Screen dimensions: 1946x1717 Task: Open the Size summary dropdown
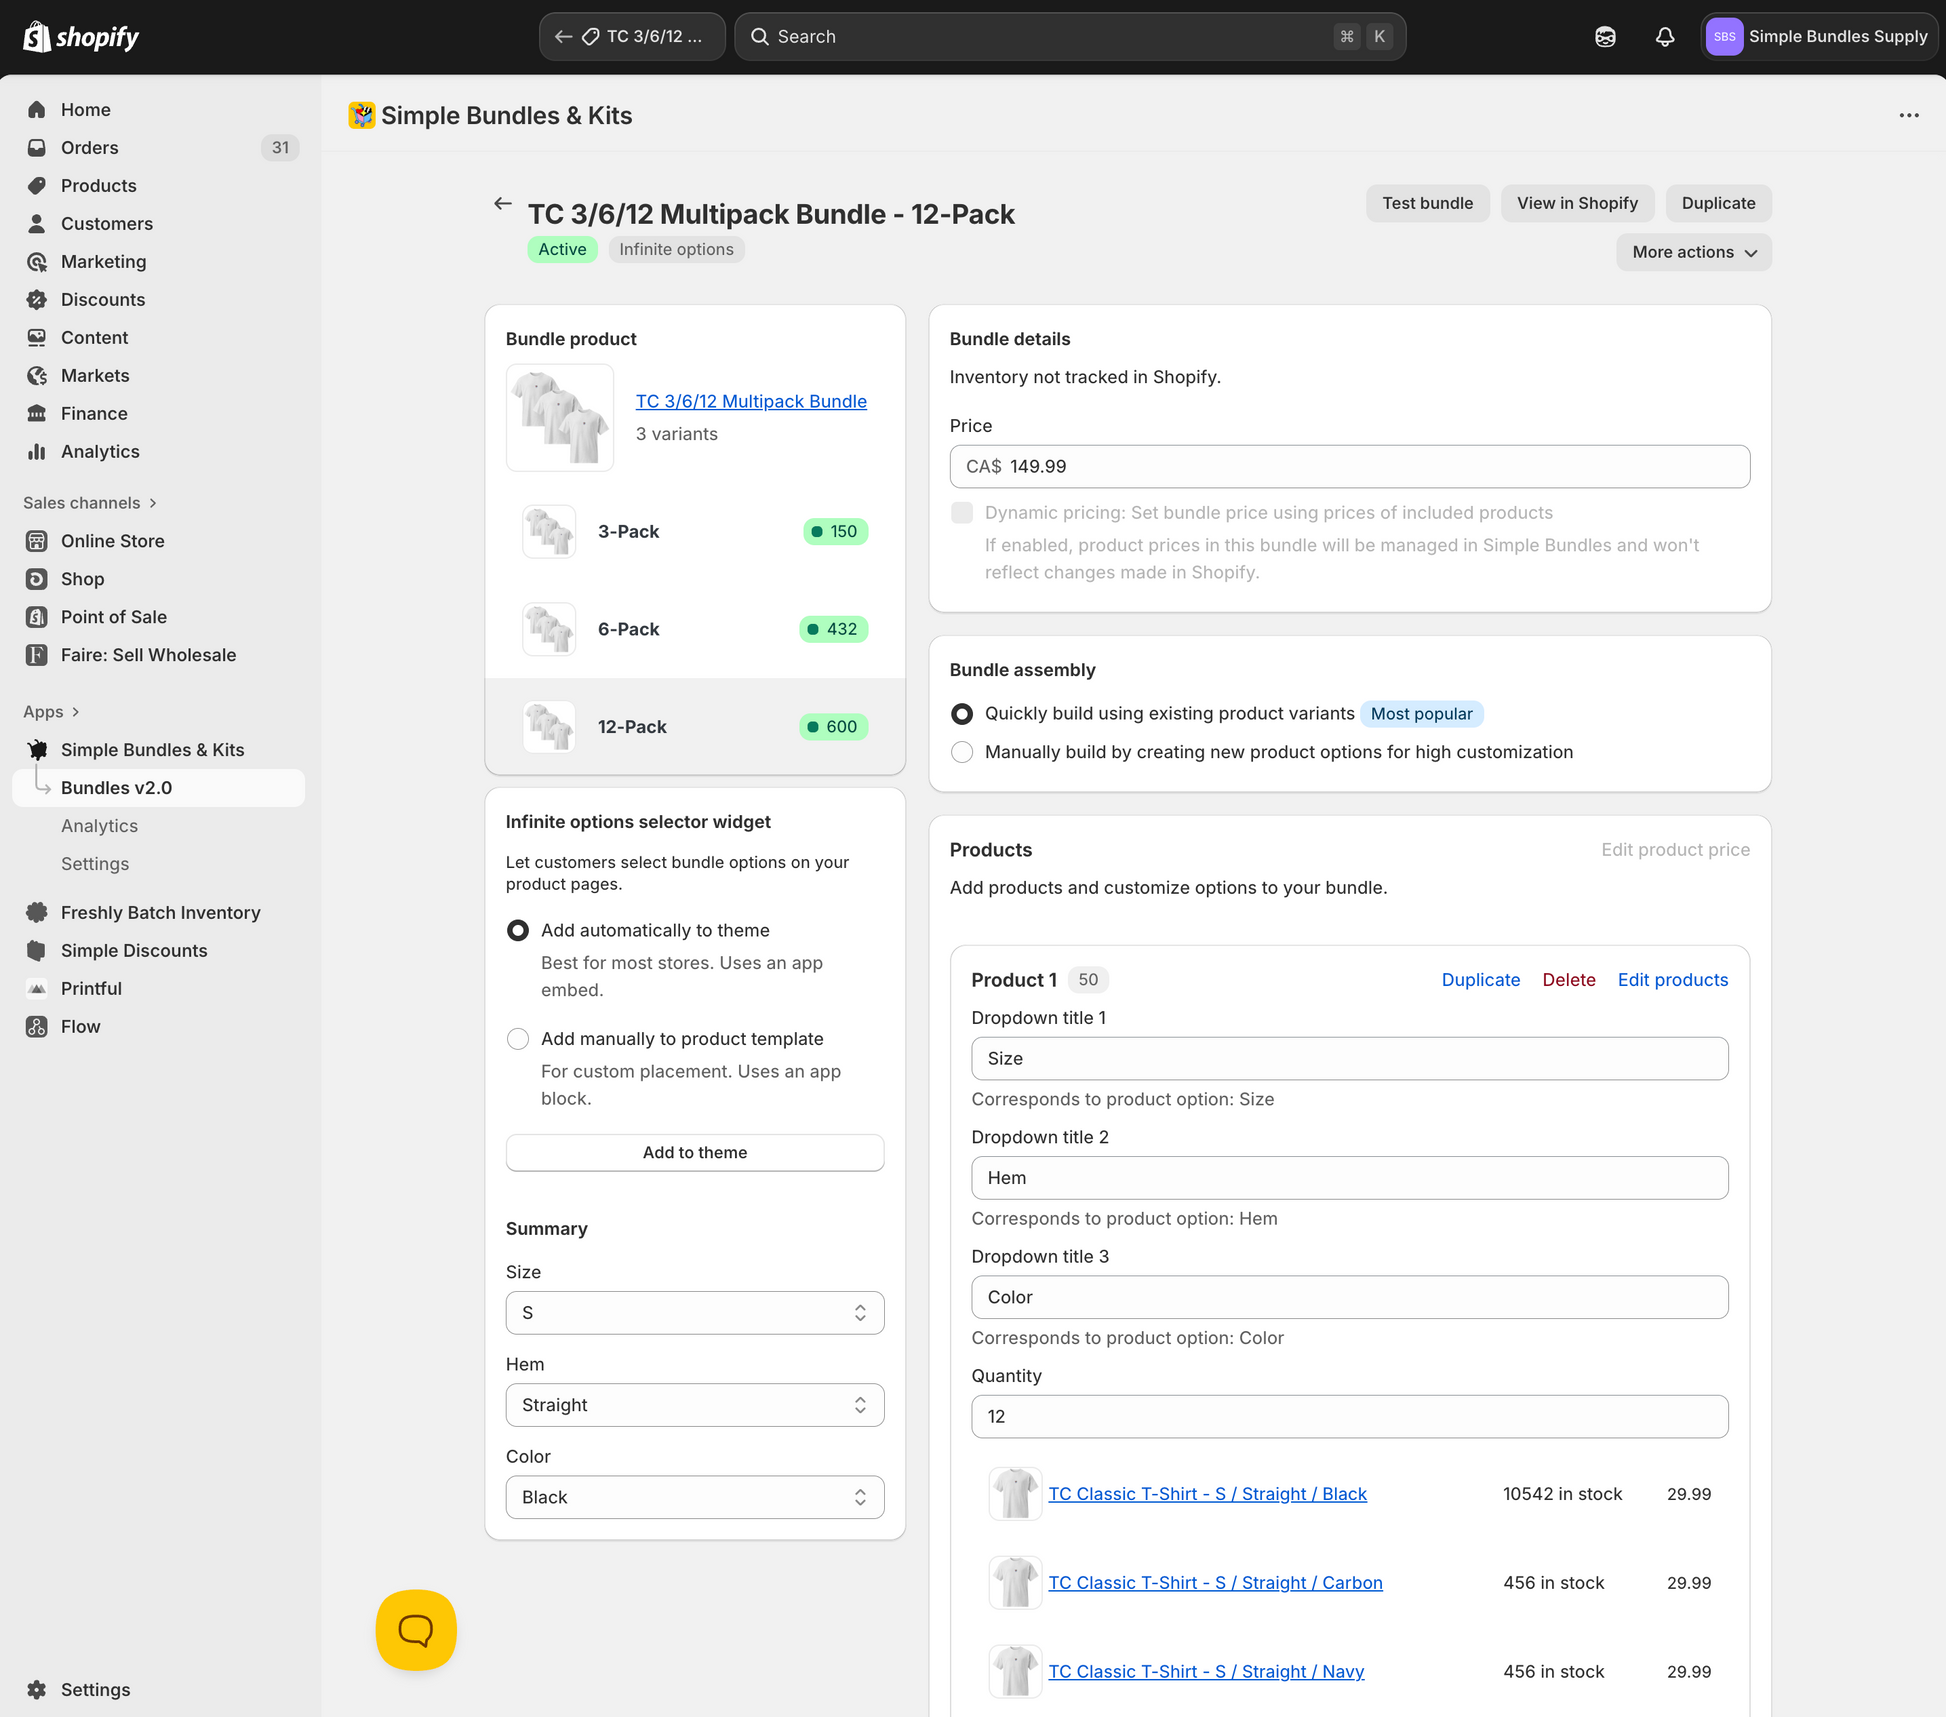[x=695, y=1313]
